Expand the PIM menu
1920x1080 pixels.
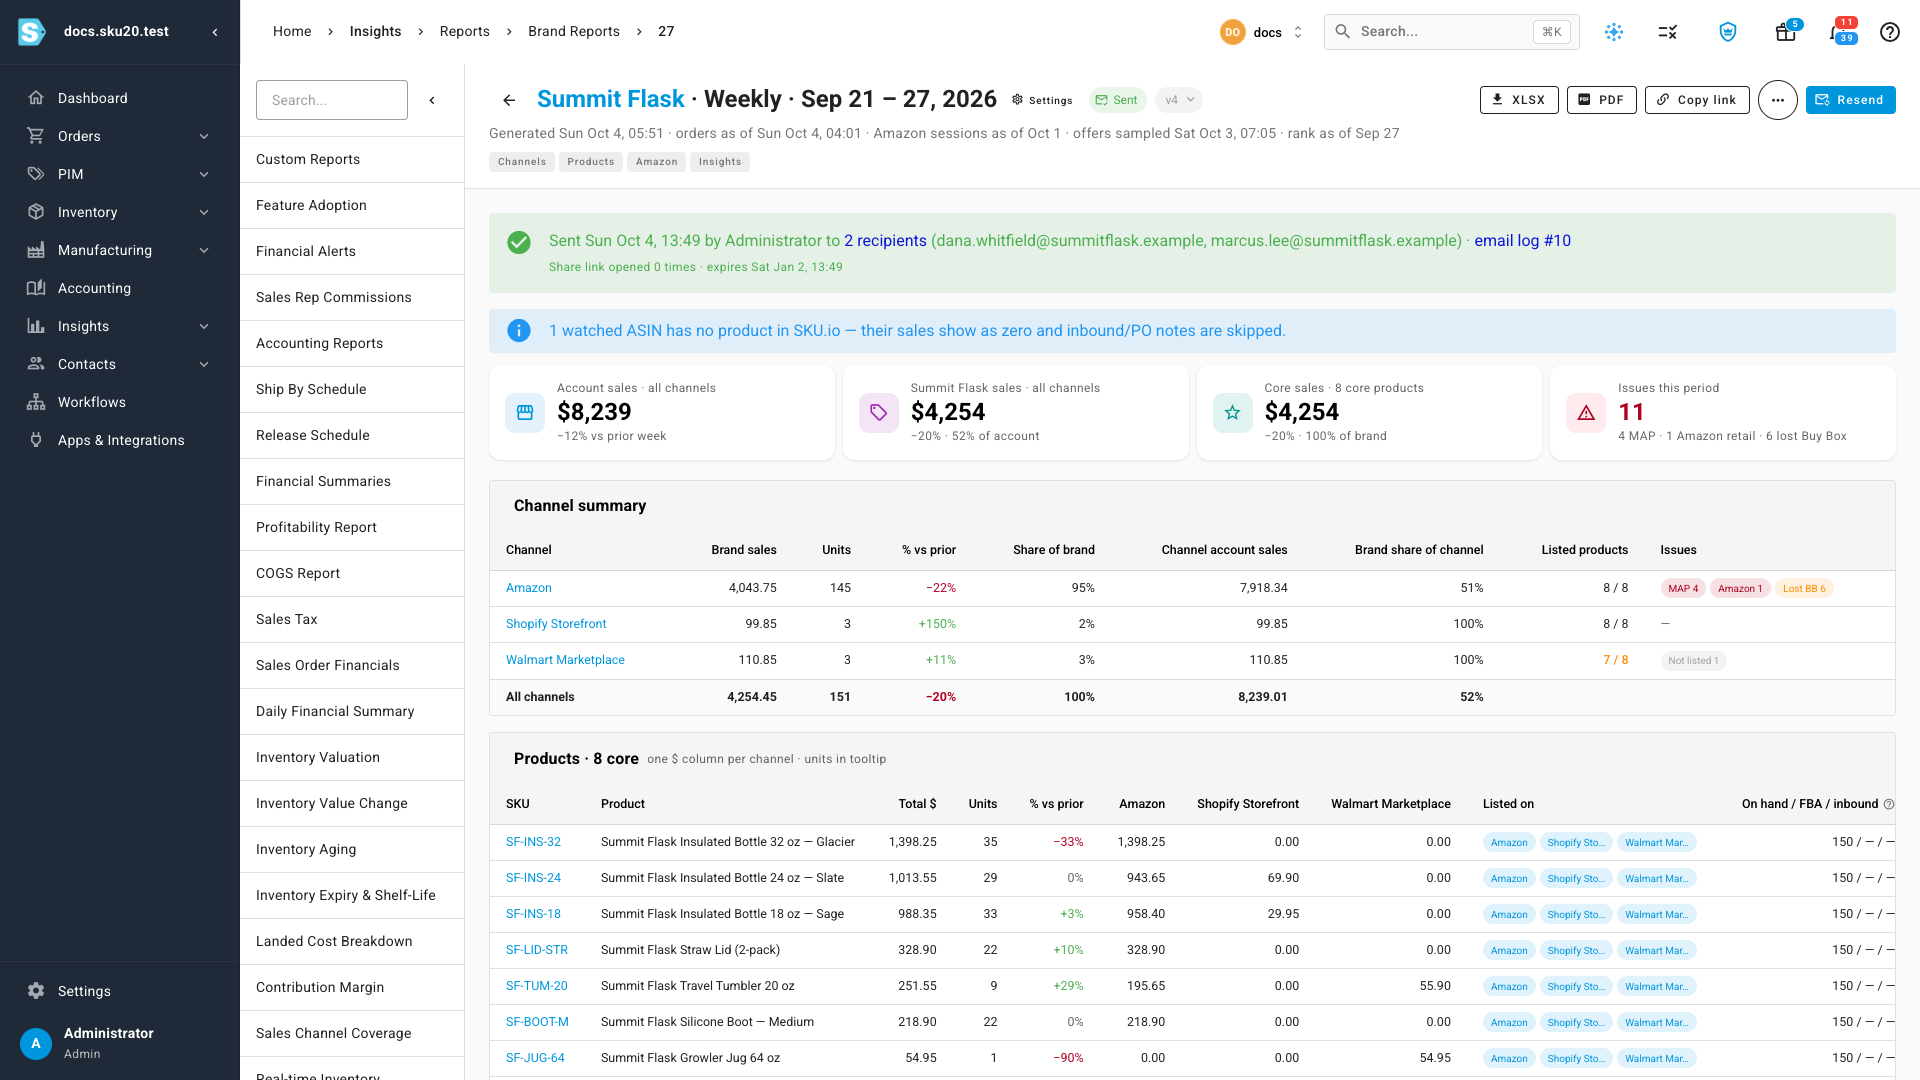coord(204,174)
